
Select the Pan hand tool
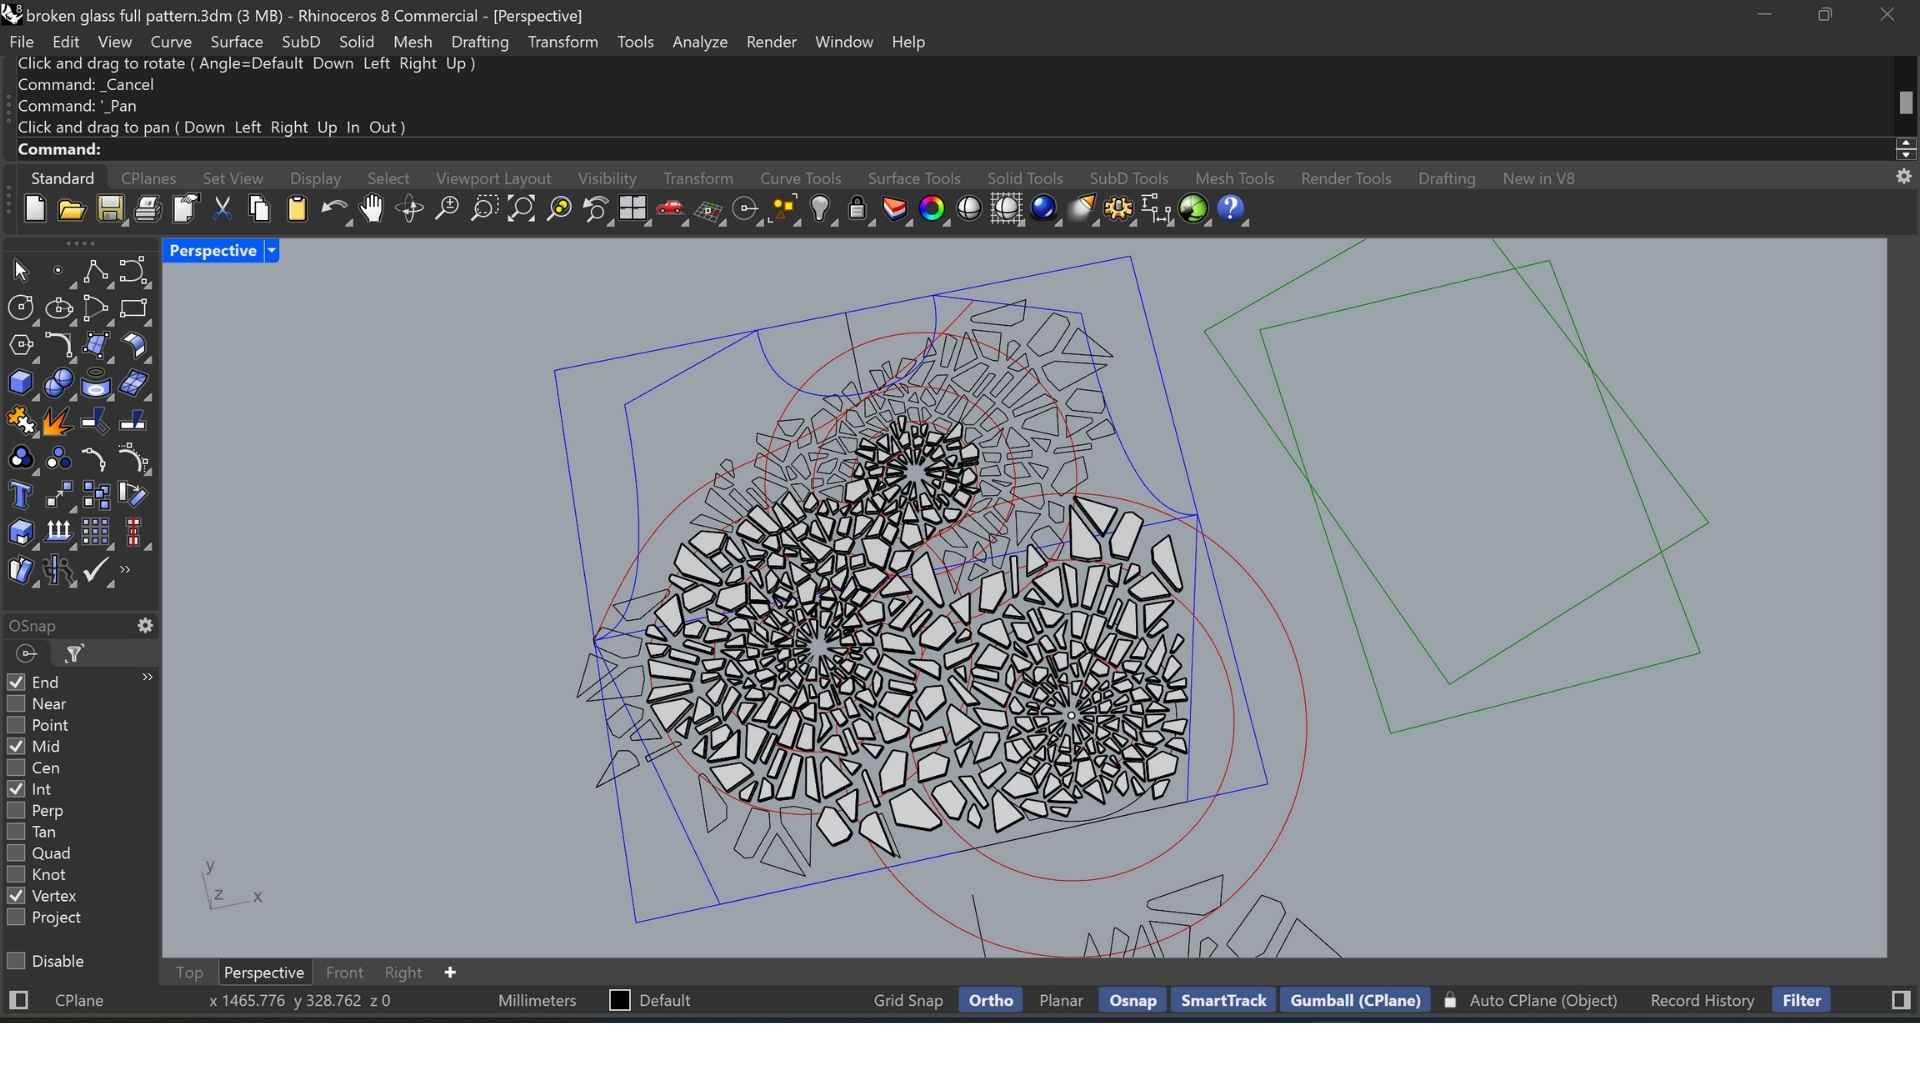point(372,210)
